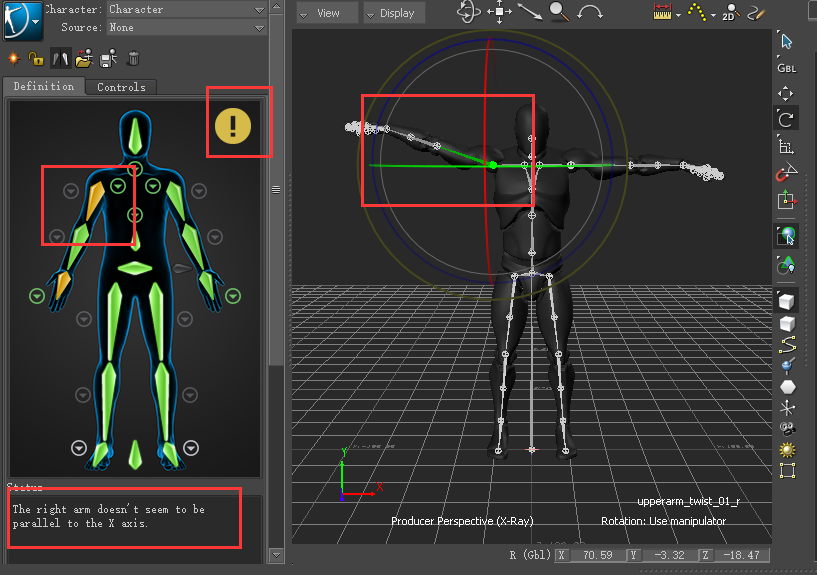The width and height of the screenshot is (817, 575).
Task: Click the magnifier zoom view icon
Action: [558, 13]
